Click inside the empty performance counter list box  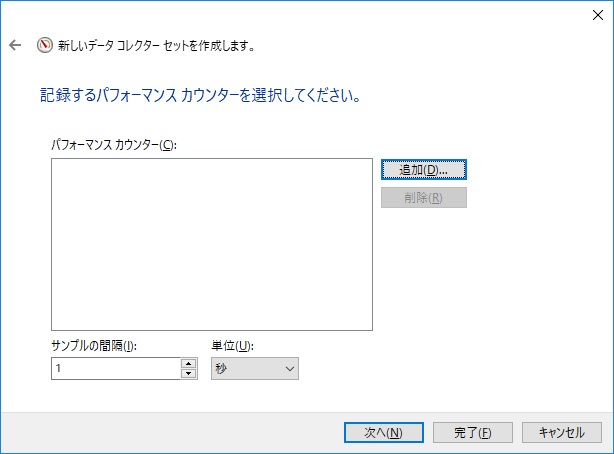(x=211, y=243)
